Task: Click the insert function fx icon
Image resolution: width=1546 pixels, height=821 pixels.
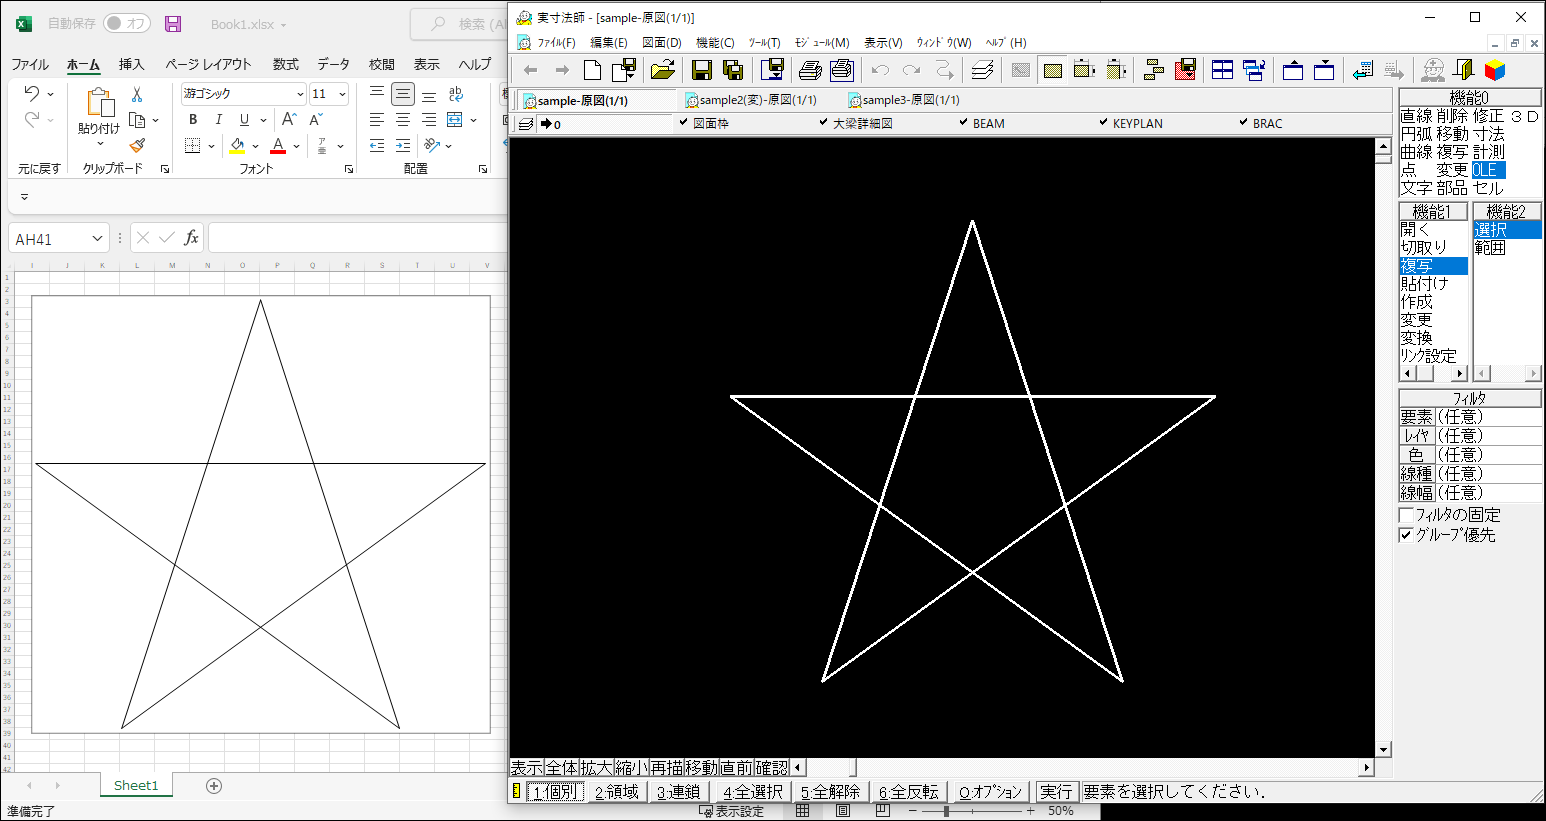Action: coord(191,238)
